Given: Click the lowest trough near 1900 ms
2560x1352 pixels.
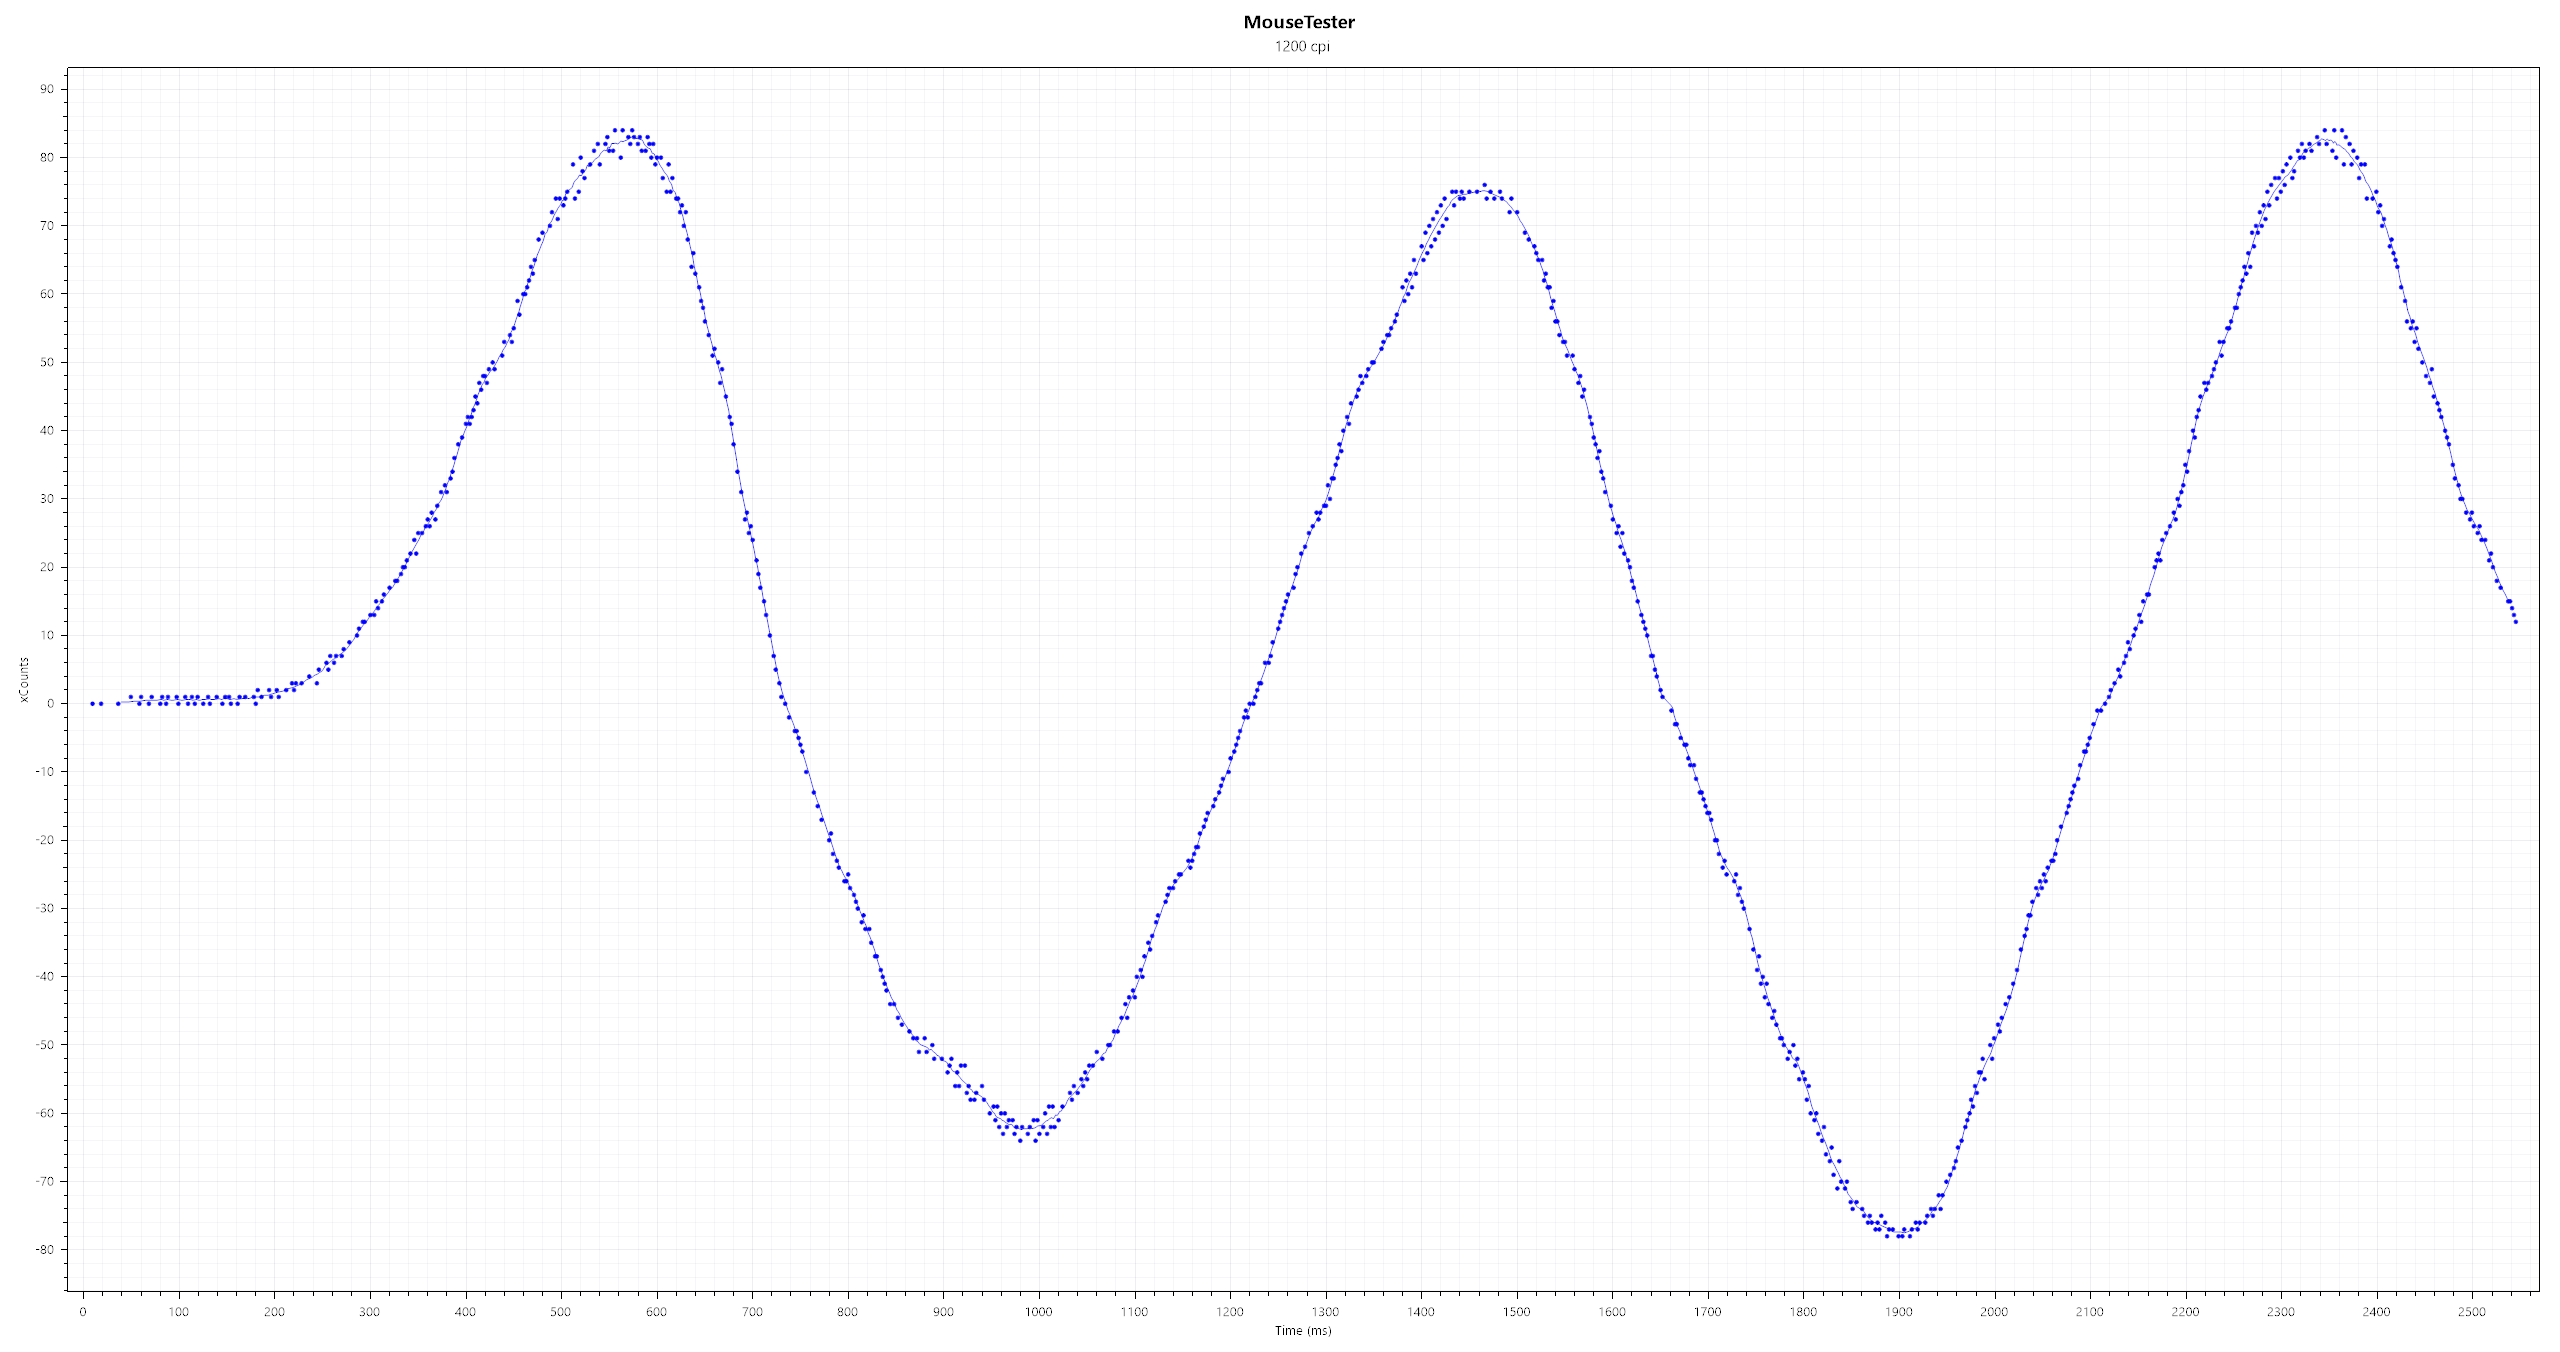Looking at the screenshot, I should [x=1899, y=1233].
